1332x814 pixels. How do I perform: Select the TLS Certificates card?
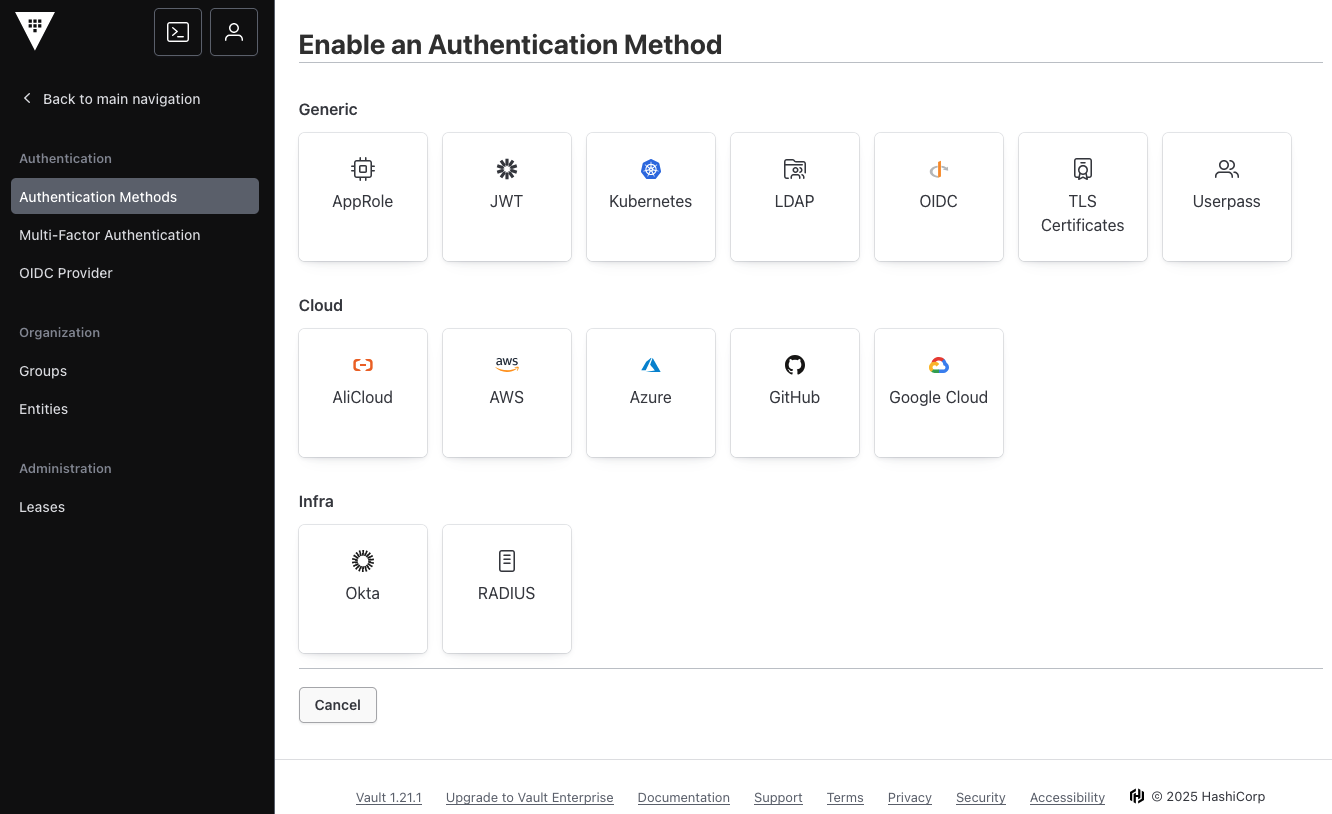1083,197
